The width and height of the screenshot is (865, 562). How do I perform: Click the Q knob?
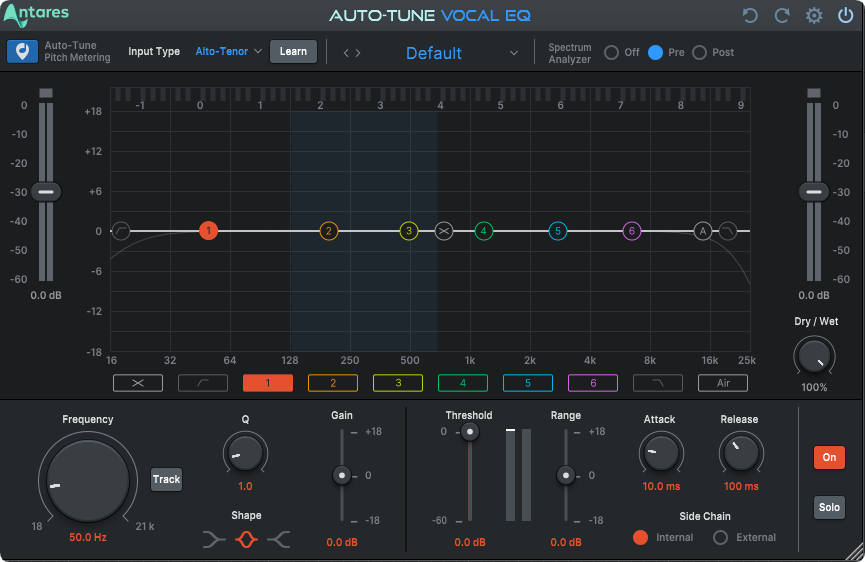coord(245,453)
